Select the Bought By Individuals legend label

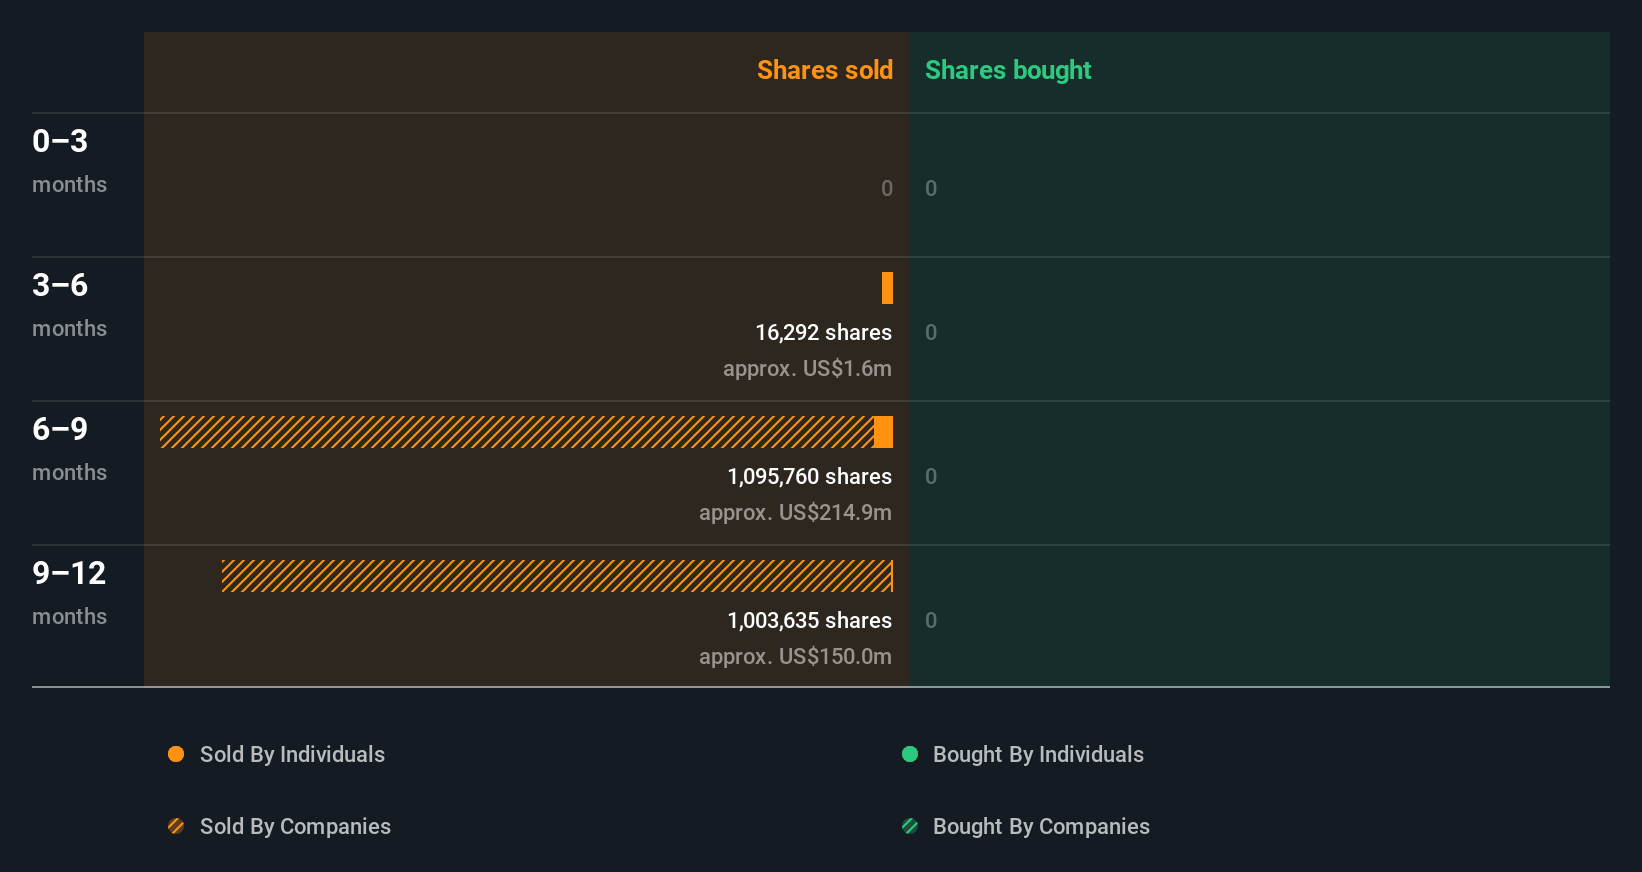tap(1038, 755)
